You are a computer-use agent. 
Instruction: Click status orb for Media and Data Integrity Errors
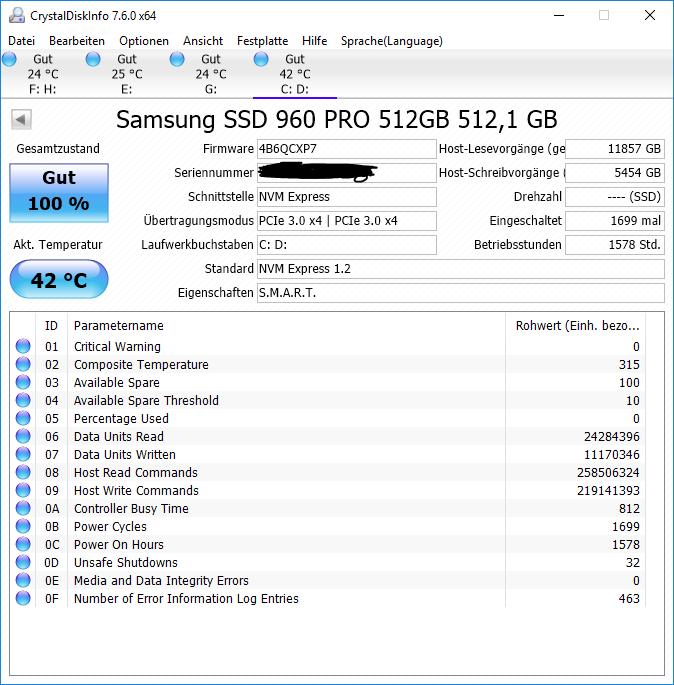tap(23, 580)
